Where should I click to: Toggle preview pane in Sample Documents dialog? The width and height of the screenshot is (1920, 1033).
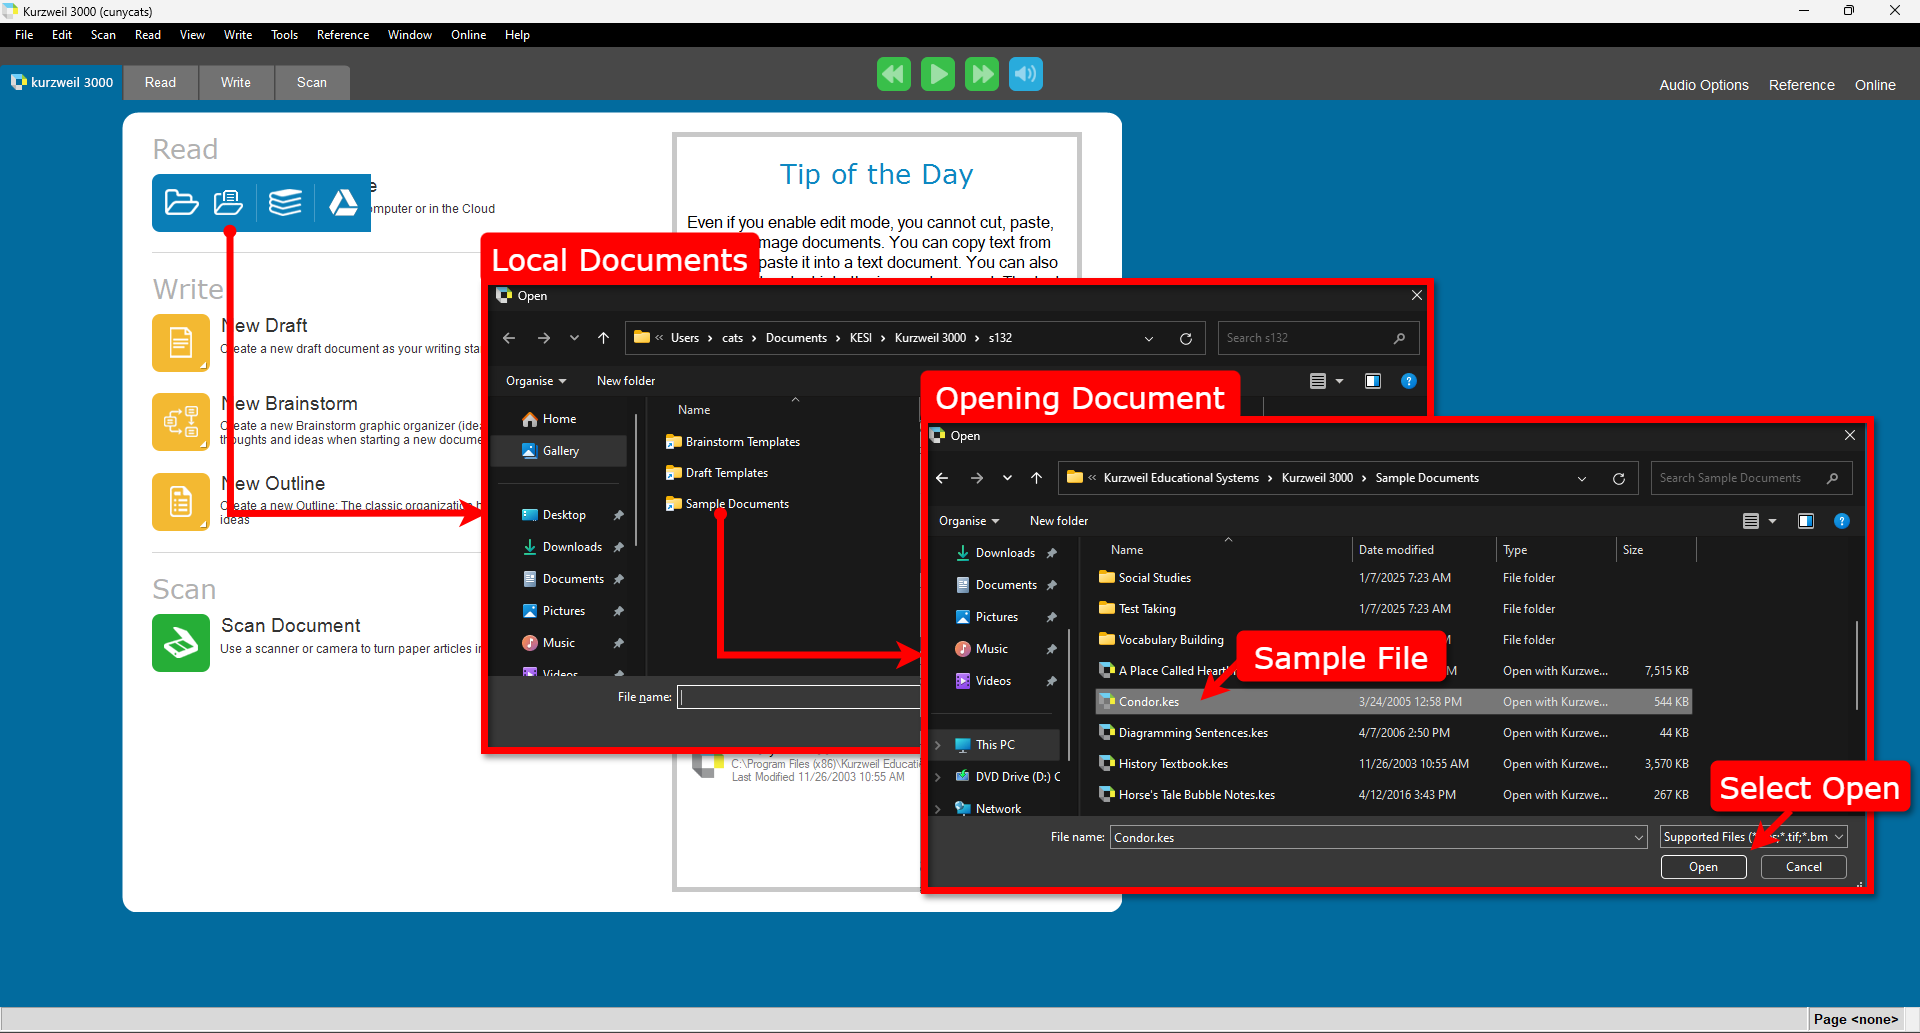click(1806, 521)
